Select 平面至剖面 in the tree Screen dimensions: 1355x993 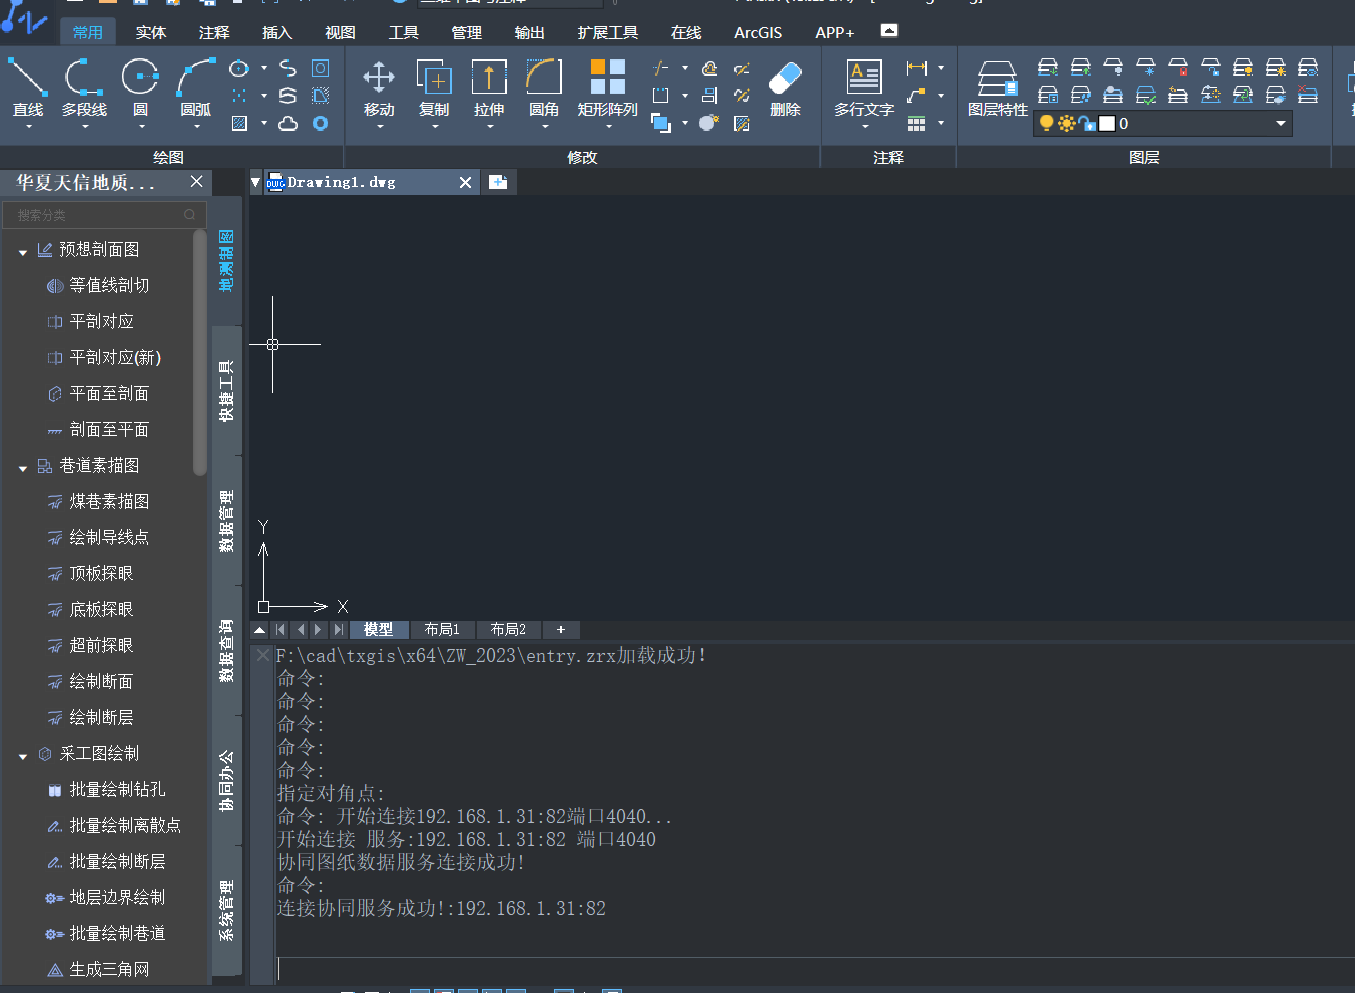point(109,393)
